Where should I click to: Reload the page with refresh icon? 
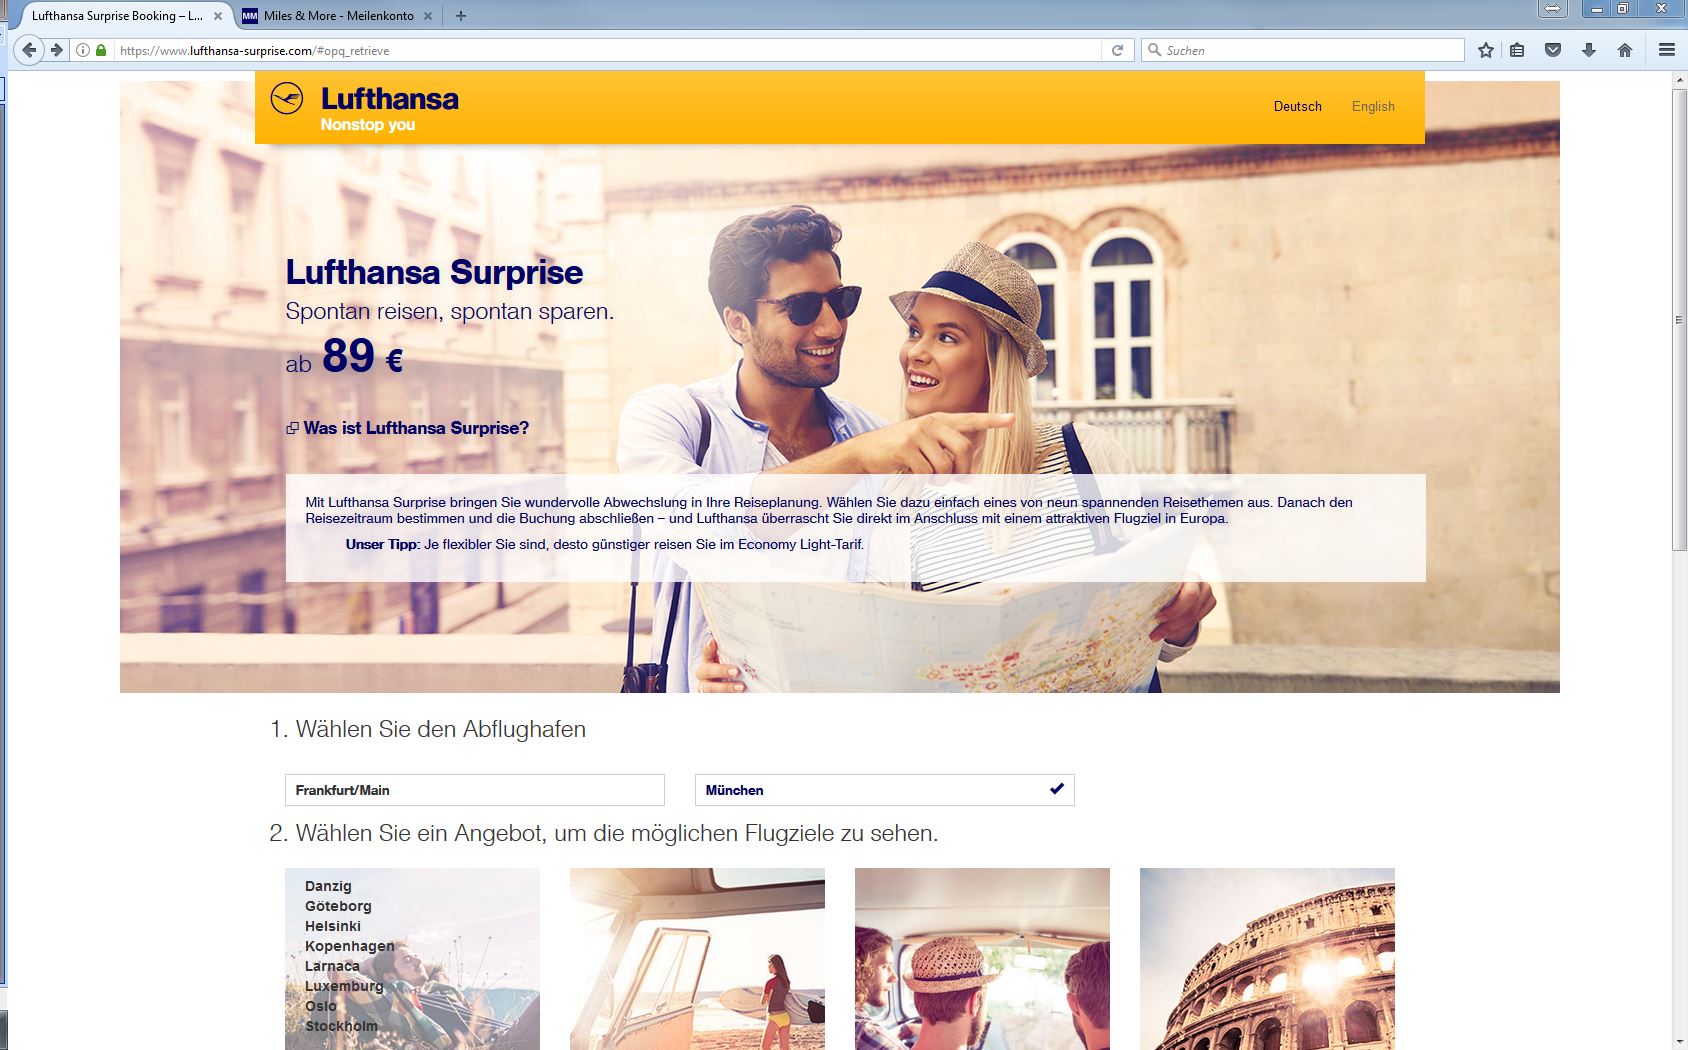click(1117, 50)
